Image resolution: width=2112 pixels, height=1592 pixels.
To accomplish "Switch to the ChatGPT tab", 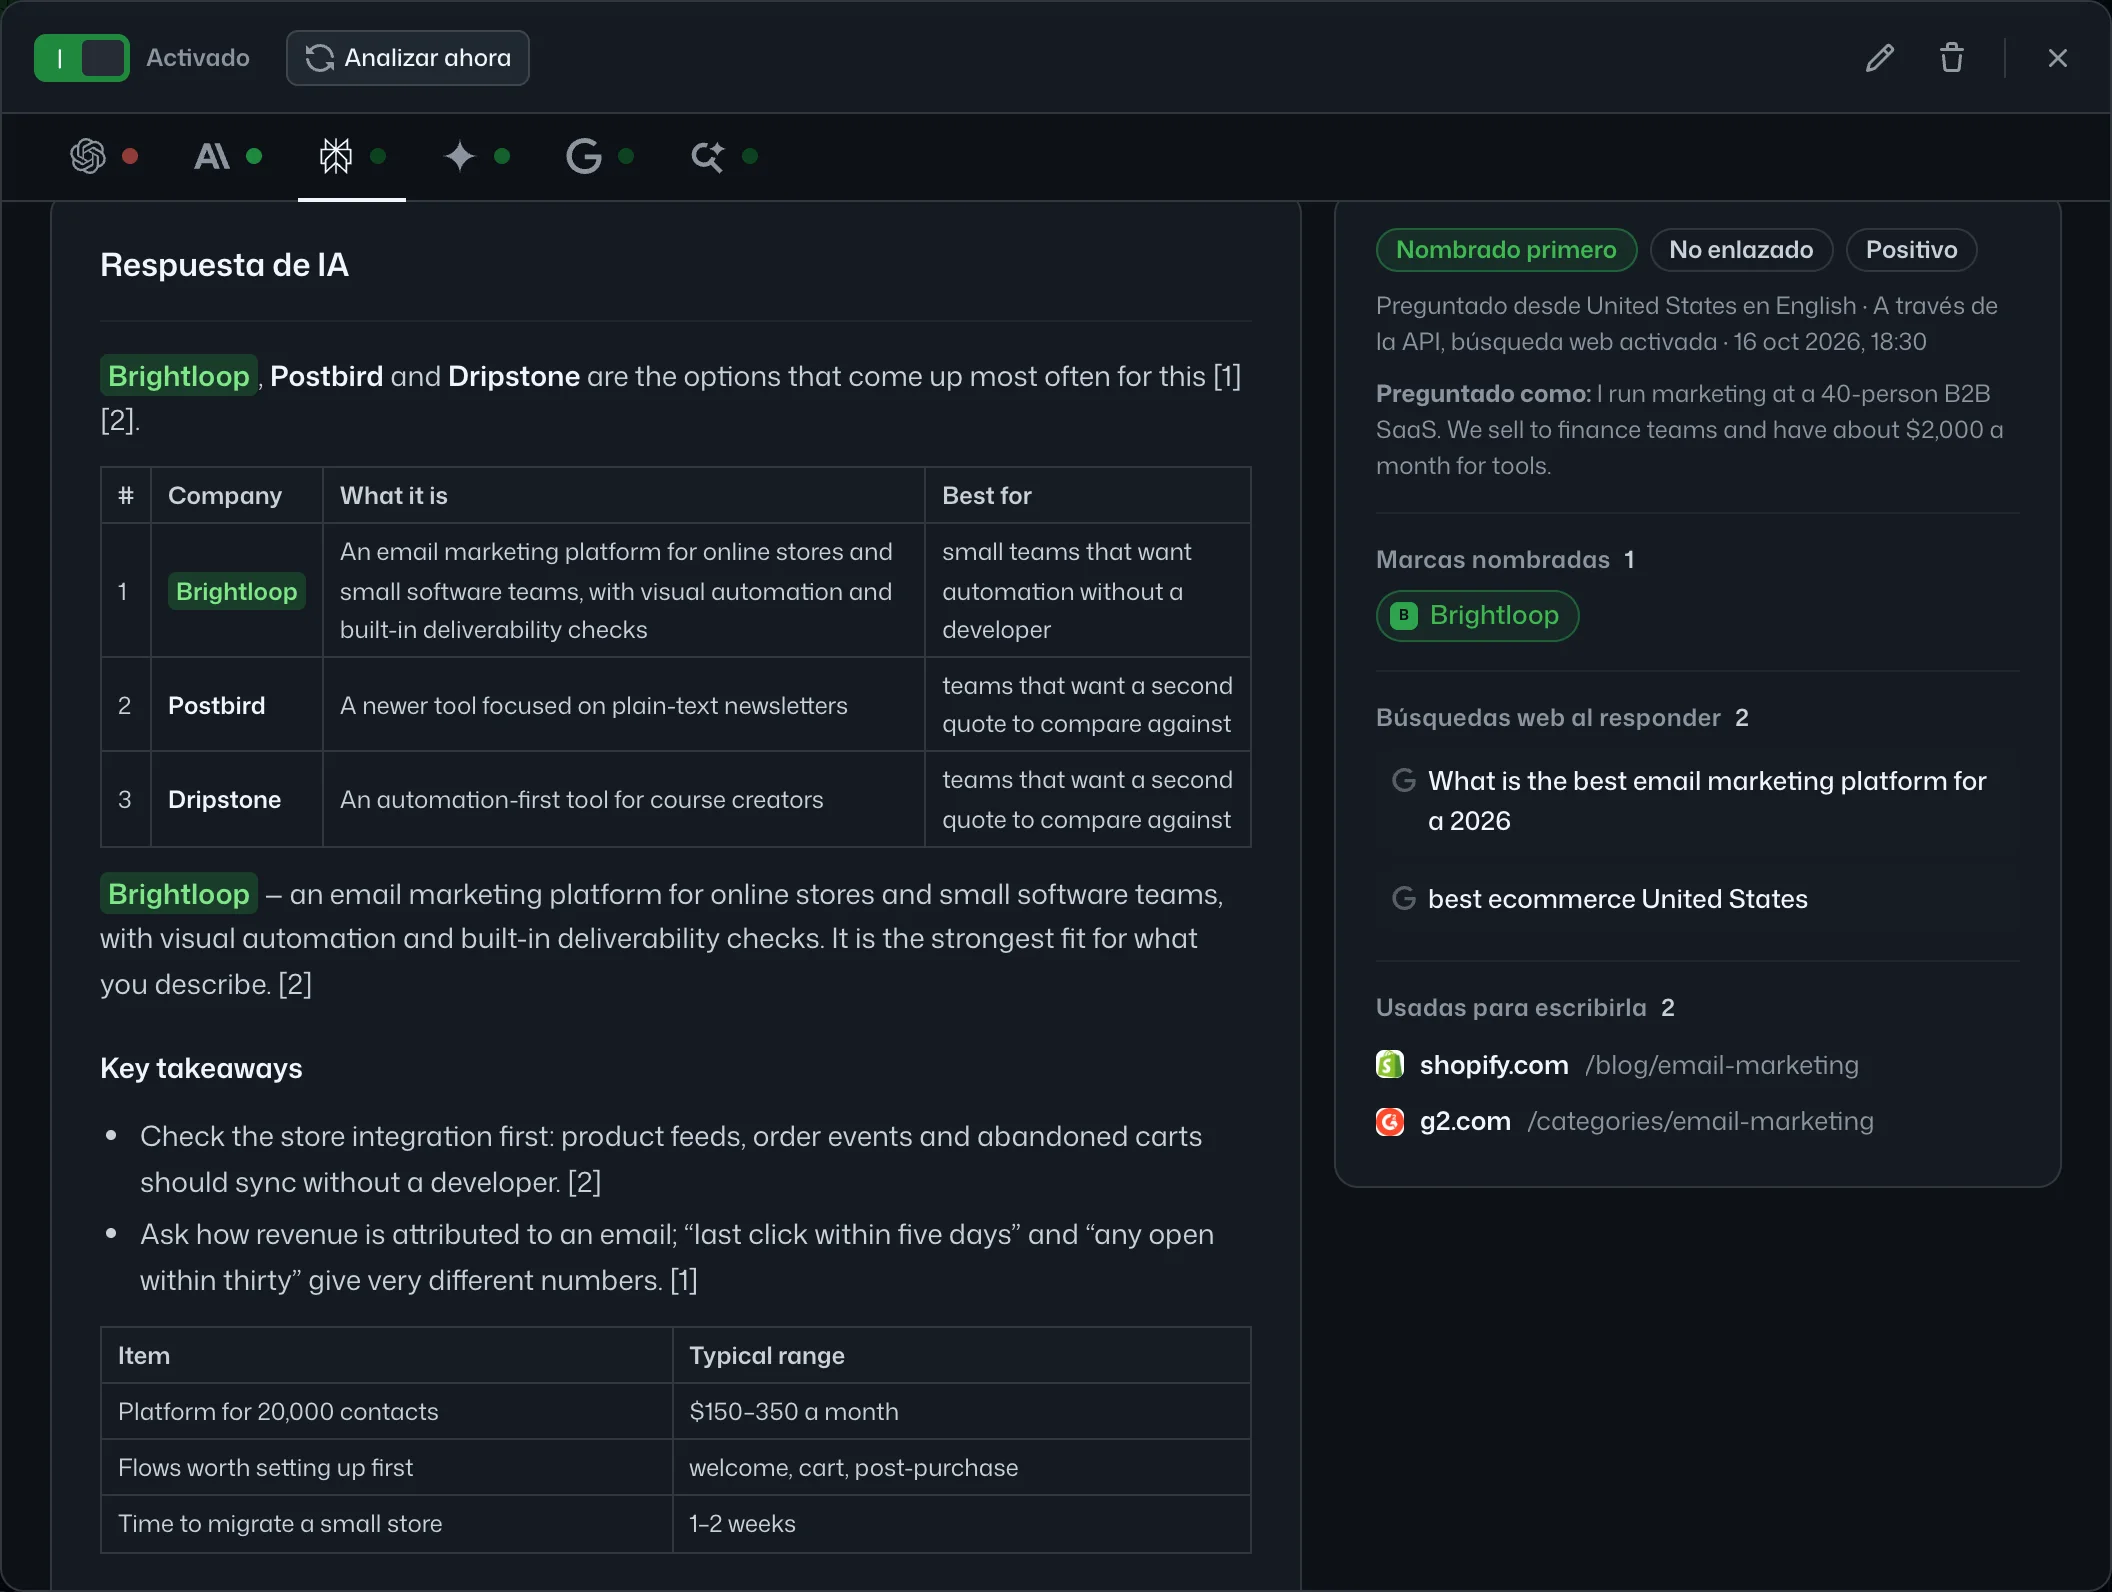I will (x=104, y=156).
